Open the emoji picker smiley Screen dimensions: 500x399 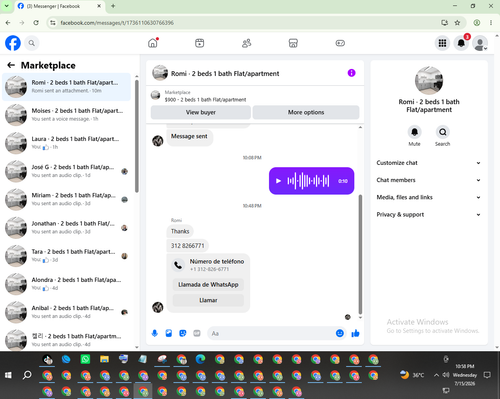[x=340, y=333]
